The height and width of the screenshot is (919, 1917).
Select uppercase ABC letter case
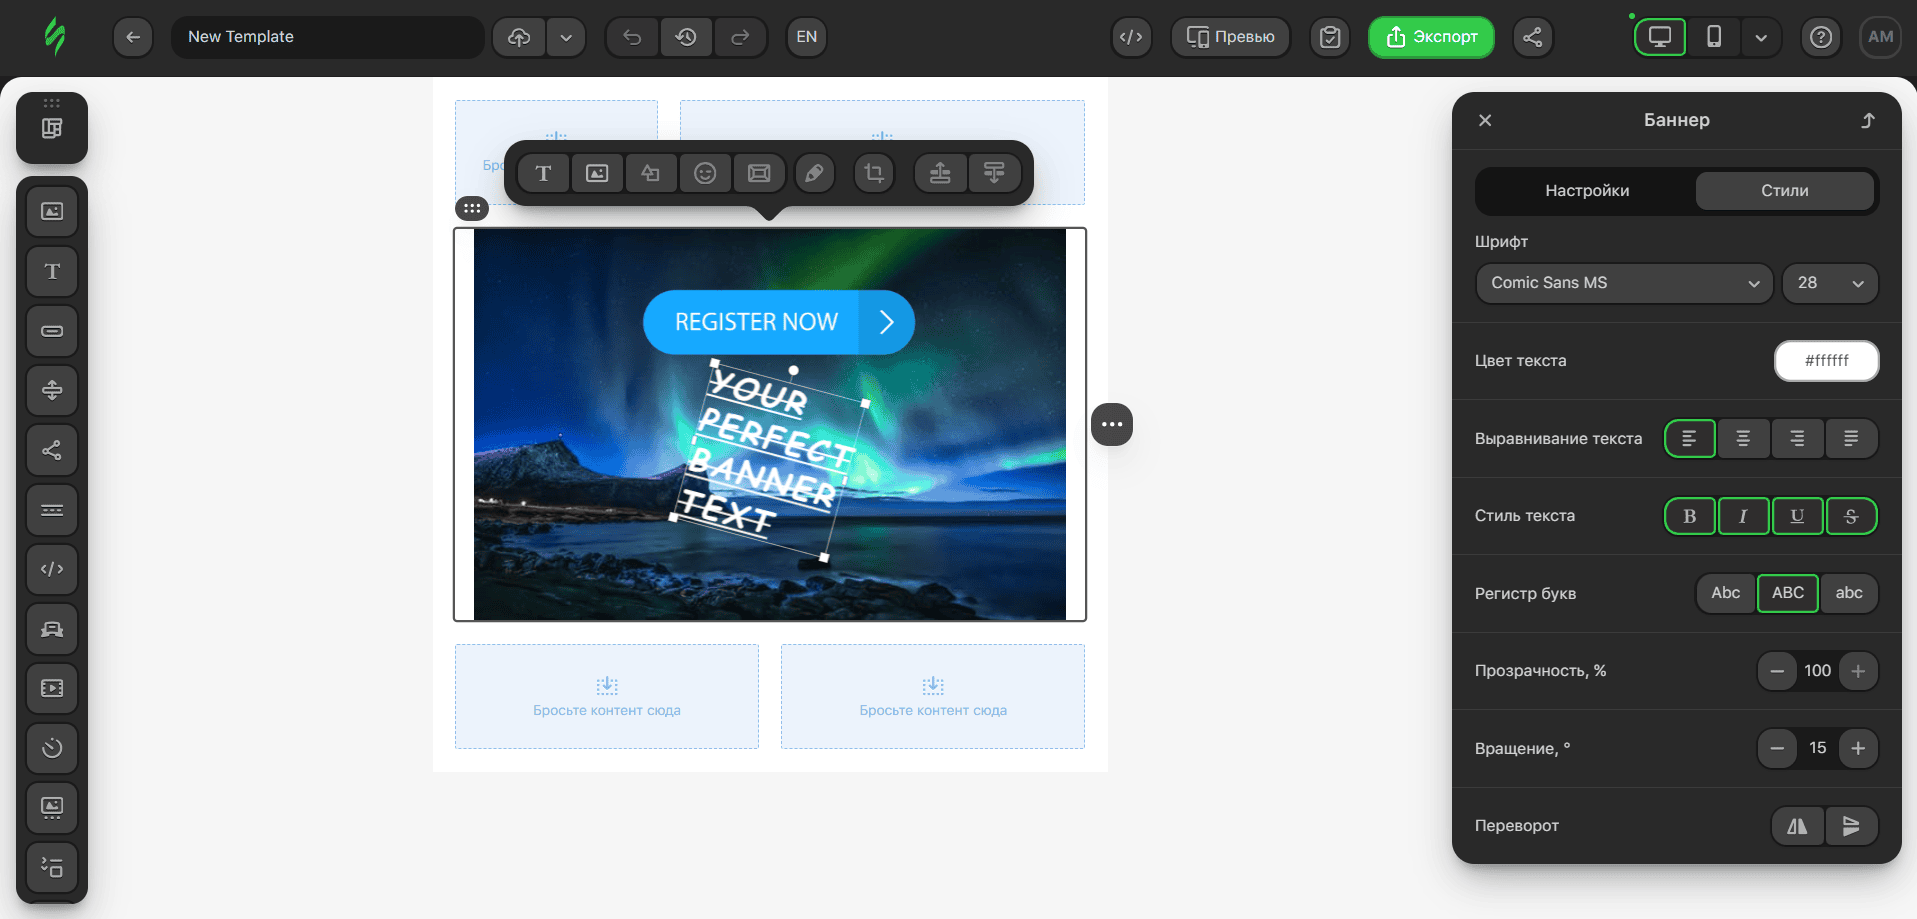pyautogui.click(x=1787, y=593)
